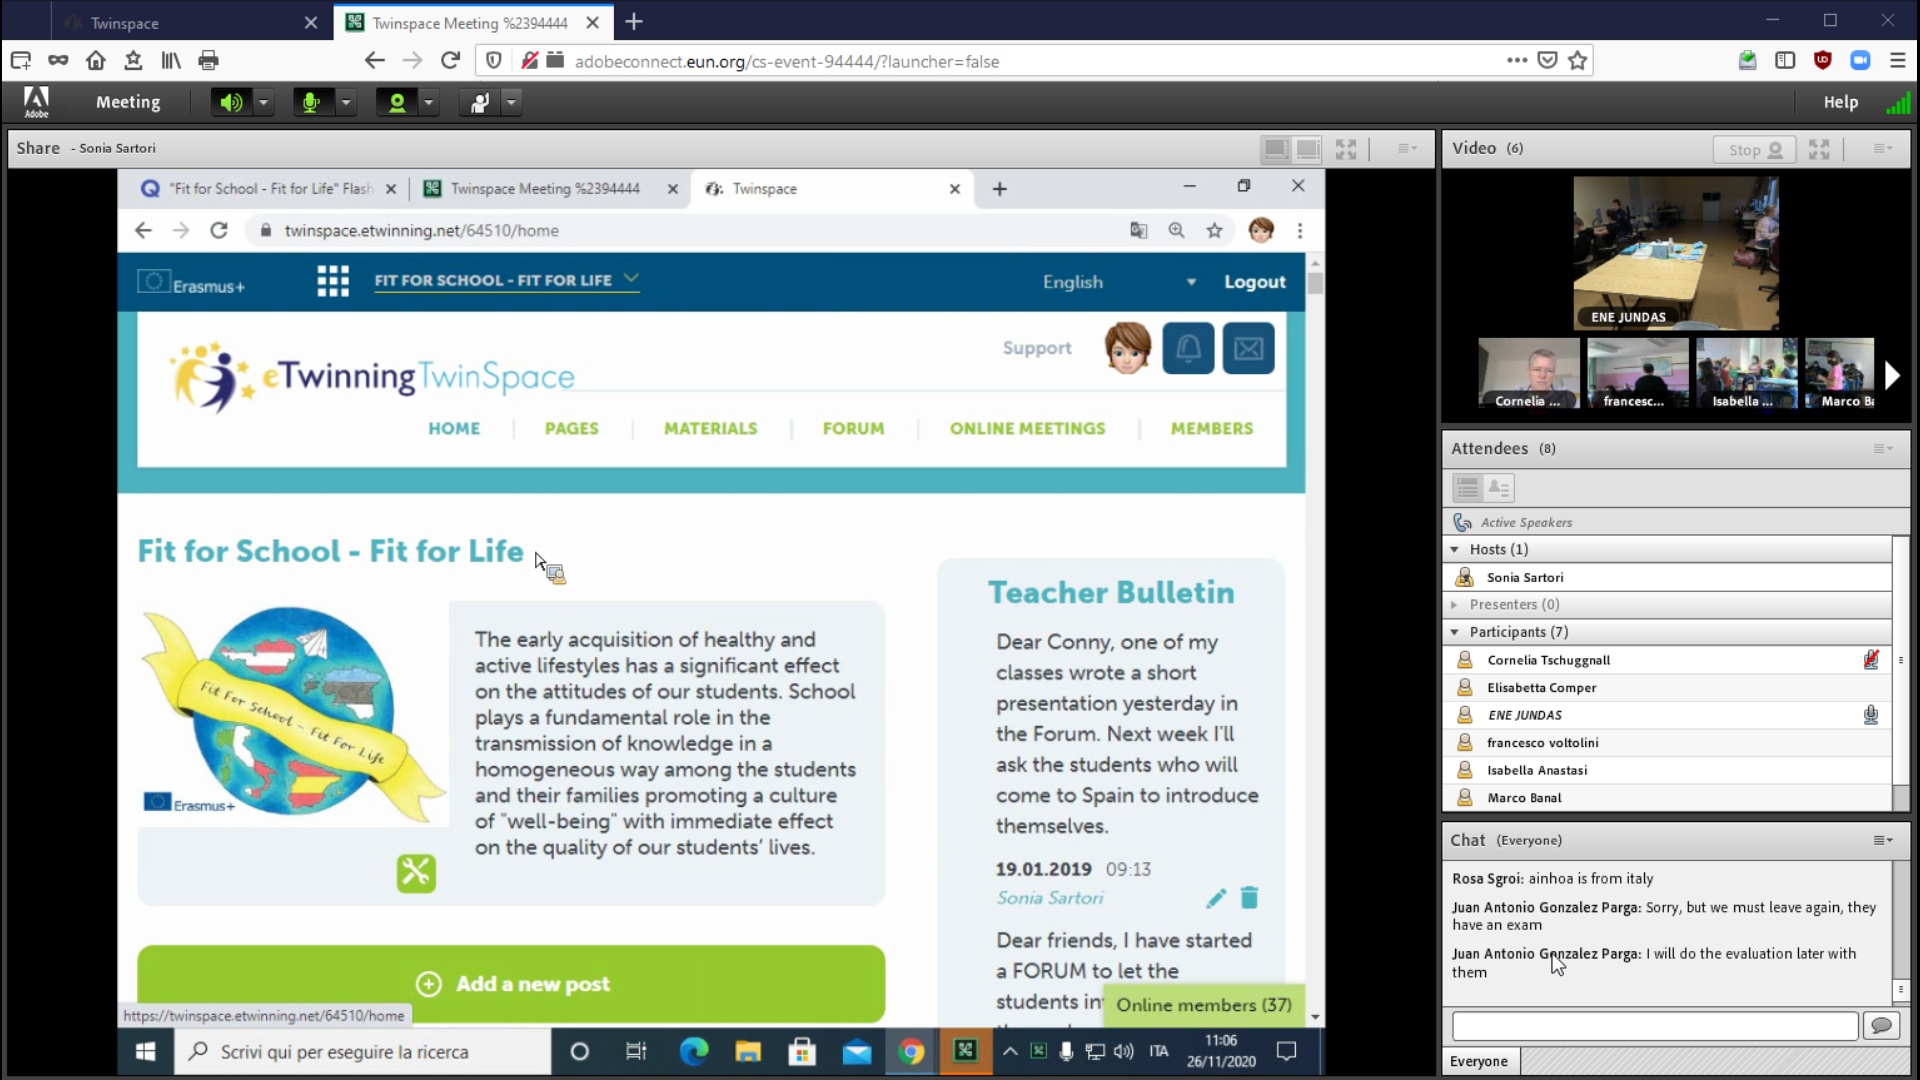This screenshot has width=1920, height=1080.
Task: Open the Help menu
Action: tap(1840, 102)
